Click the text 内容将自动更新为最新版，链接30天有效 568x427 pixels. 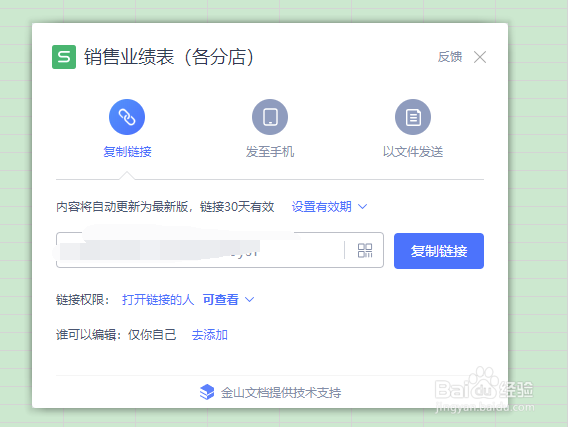point(165,206)
